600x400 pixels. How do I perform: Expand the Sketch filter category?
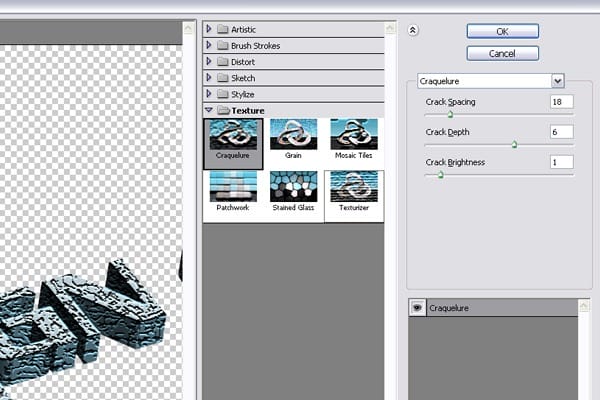coord(209,77)
